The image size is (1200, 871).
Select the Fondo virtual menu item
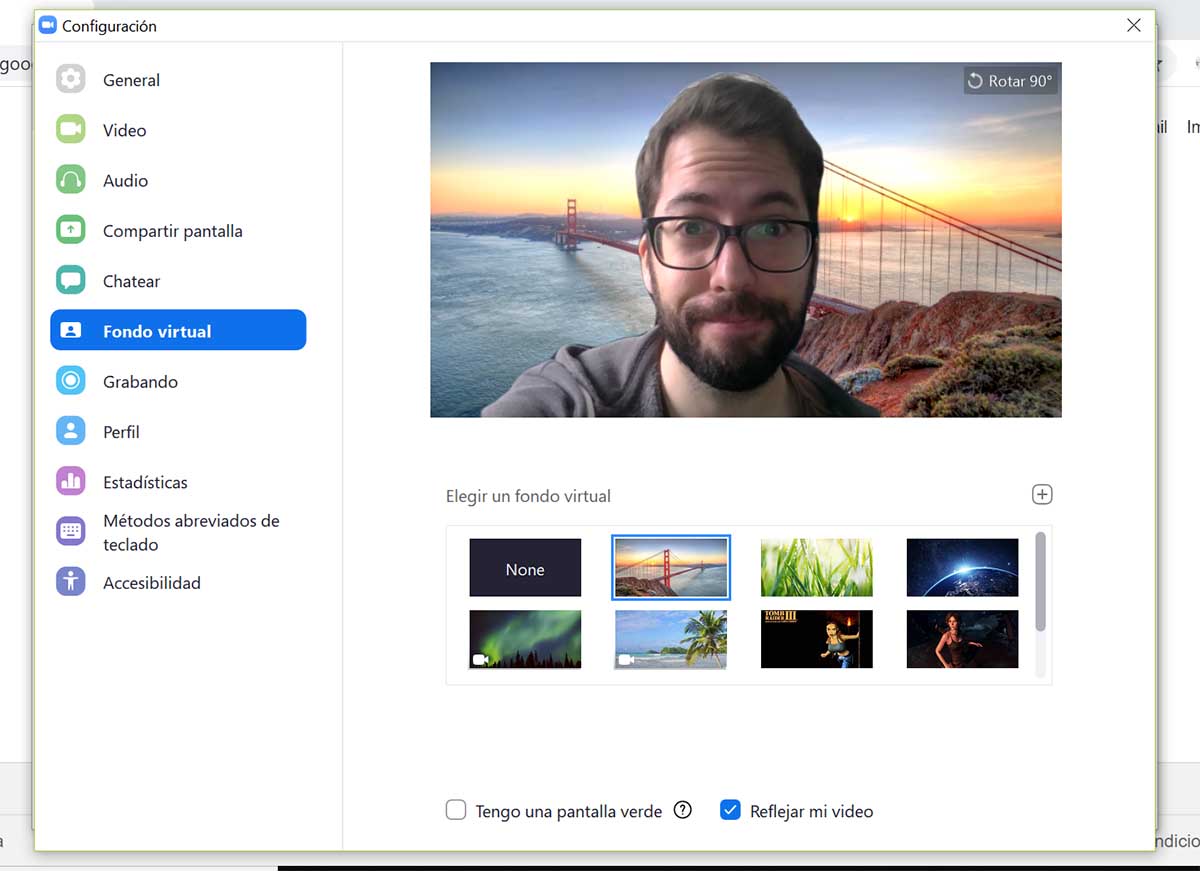point(178,331)
